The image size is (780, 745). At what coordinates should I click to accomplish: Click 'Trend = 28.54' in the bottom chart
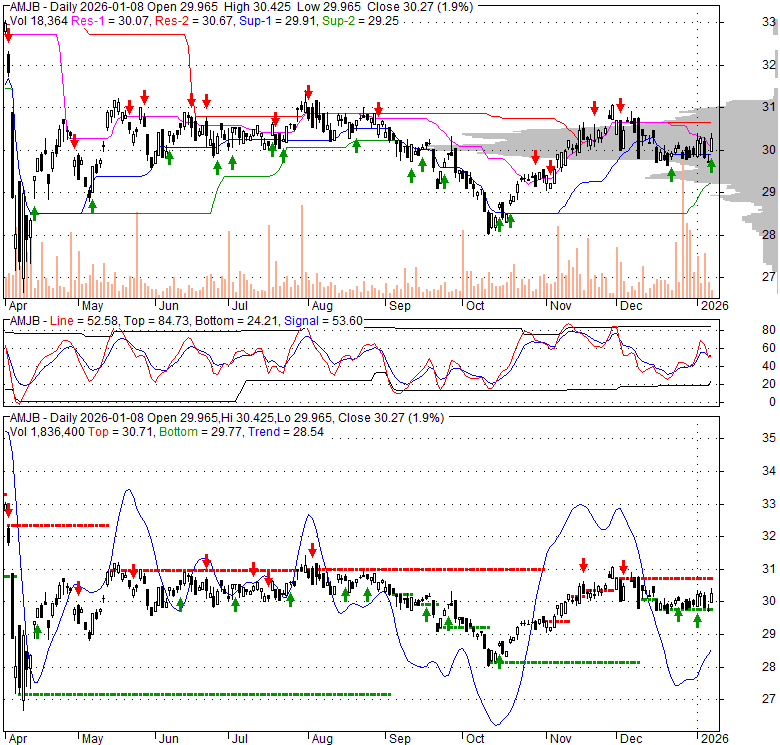[286, 432]
